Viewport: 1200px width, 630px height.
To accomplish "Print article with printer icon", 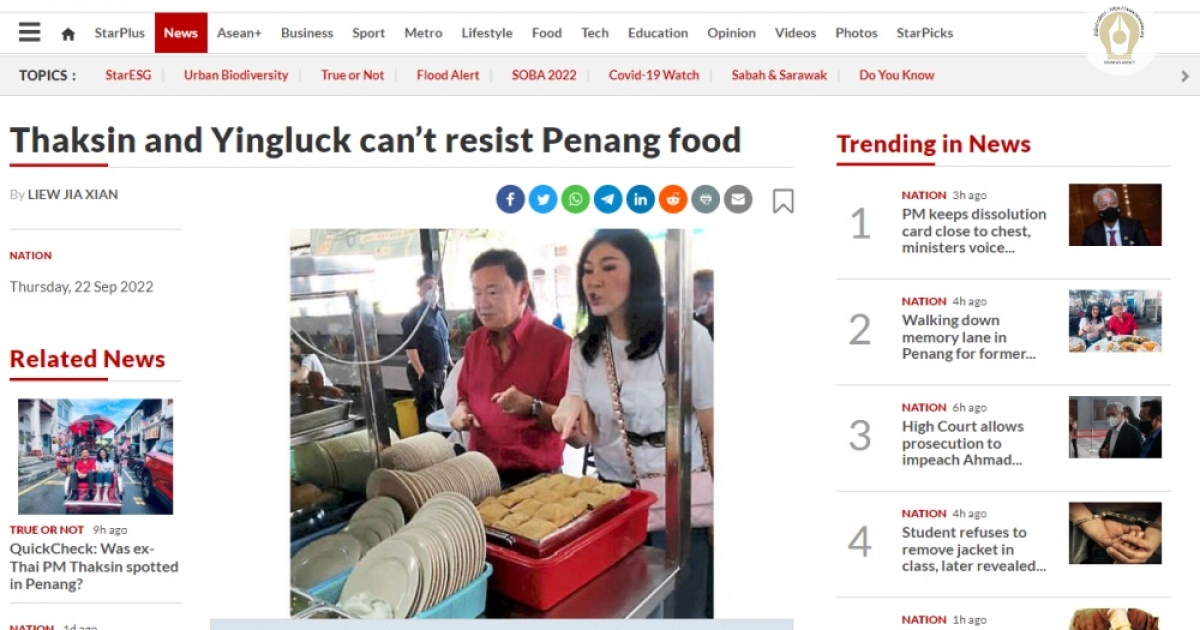I will coord(705,199).
